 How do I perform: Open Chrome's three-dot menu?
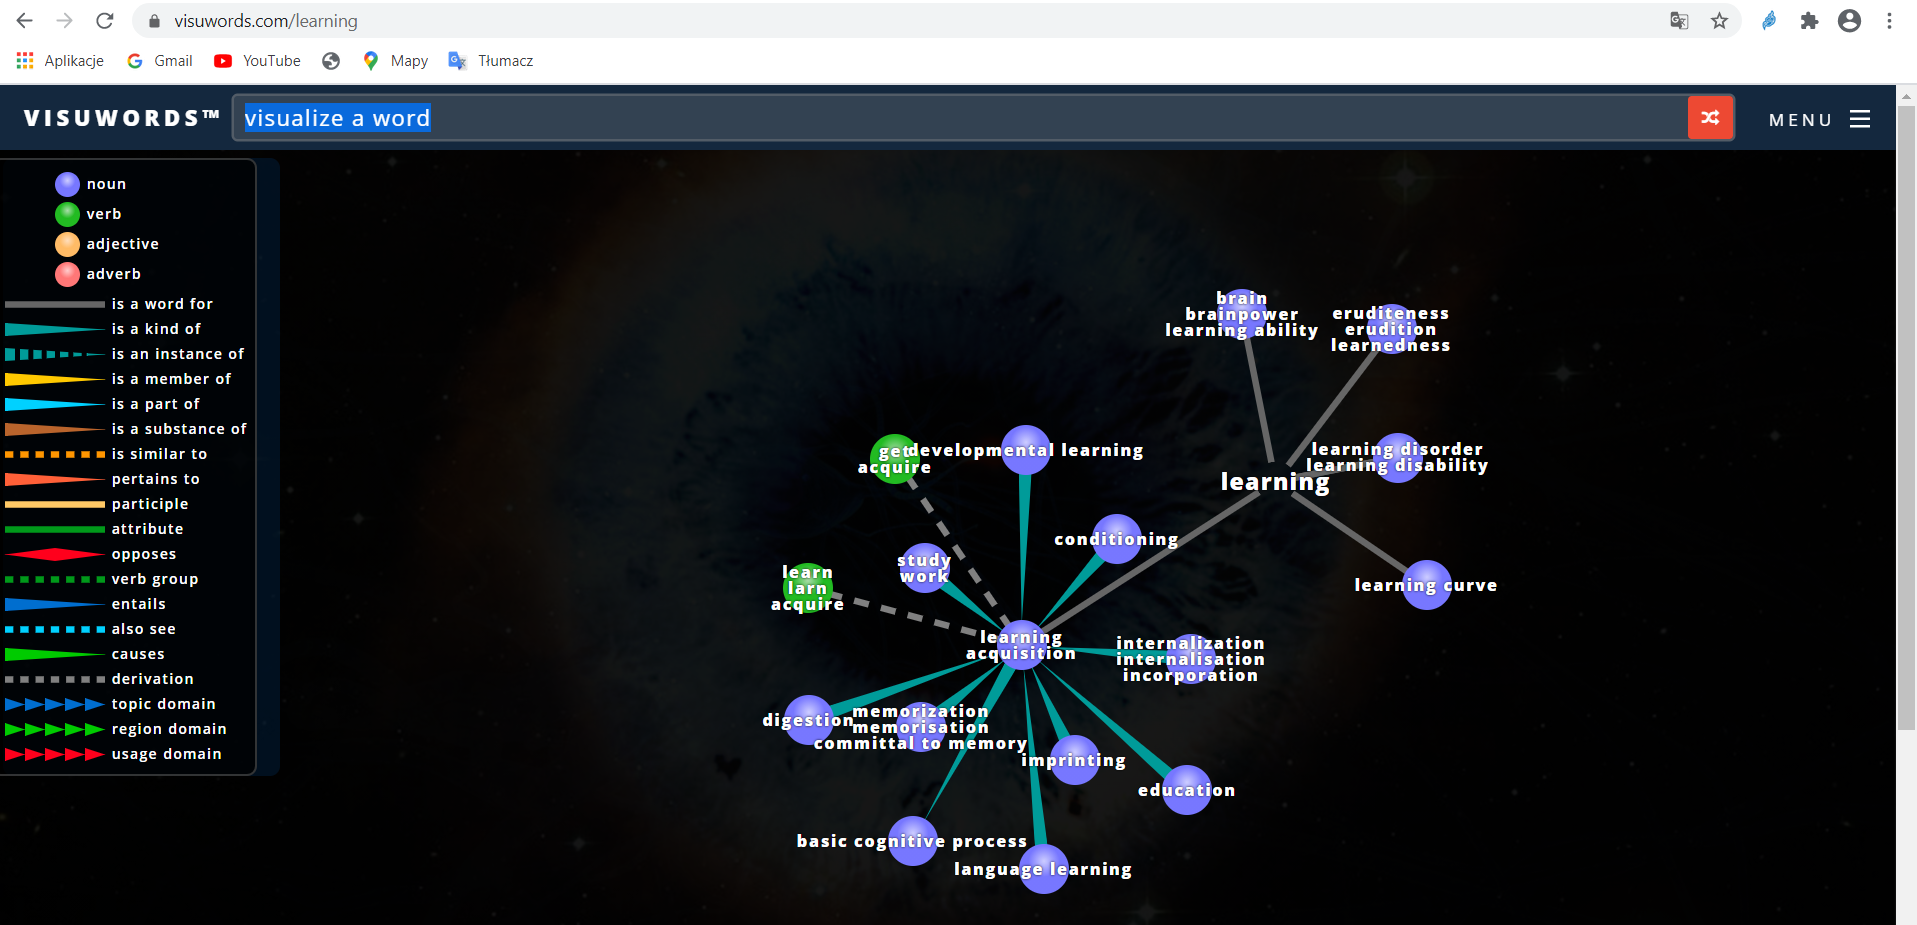pos(1889,21)
